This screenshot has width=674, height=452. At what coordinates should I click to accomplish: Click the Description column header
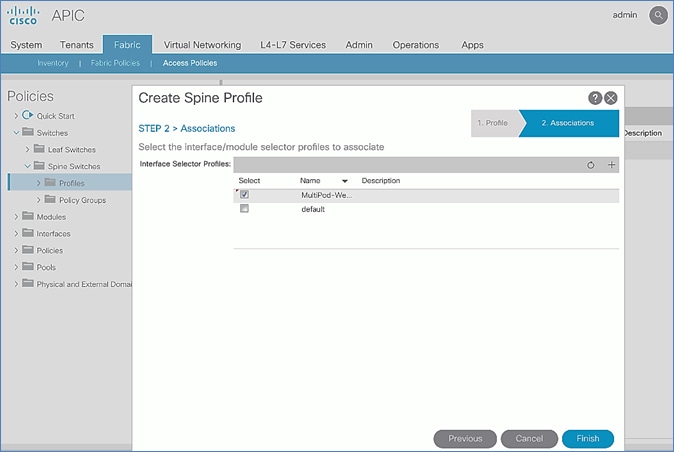[381, 181]
